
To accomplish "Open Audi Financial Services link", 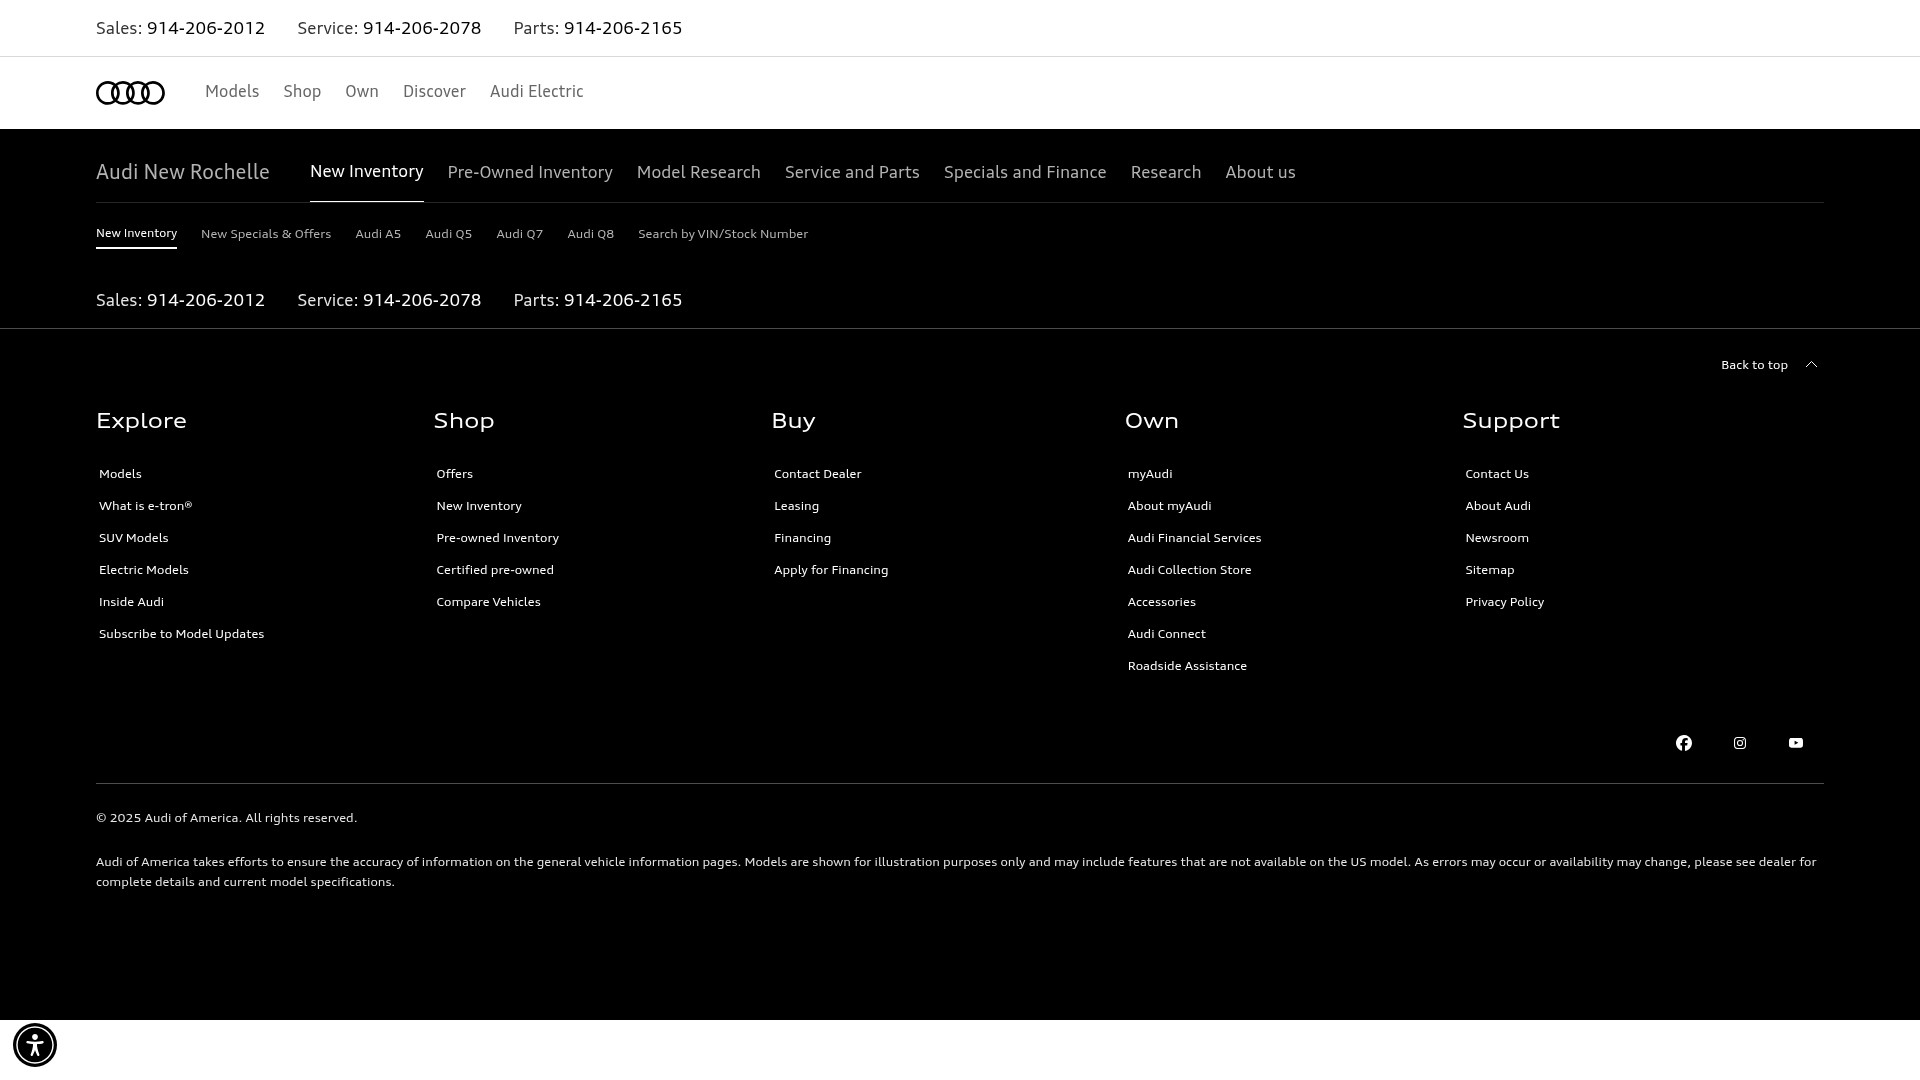I will pos(1194,538).
